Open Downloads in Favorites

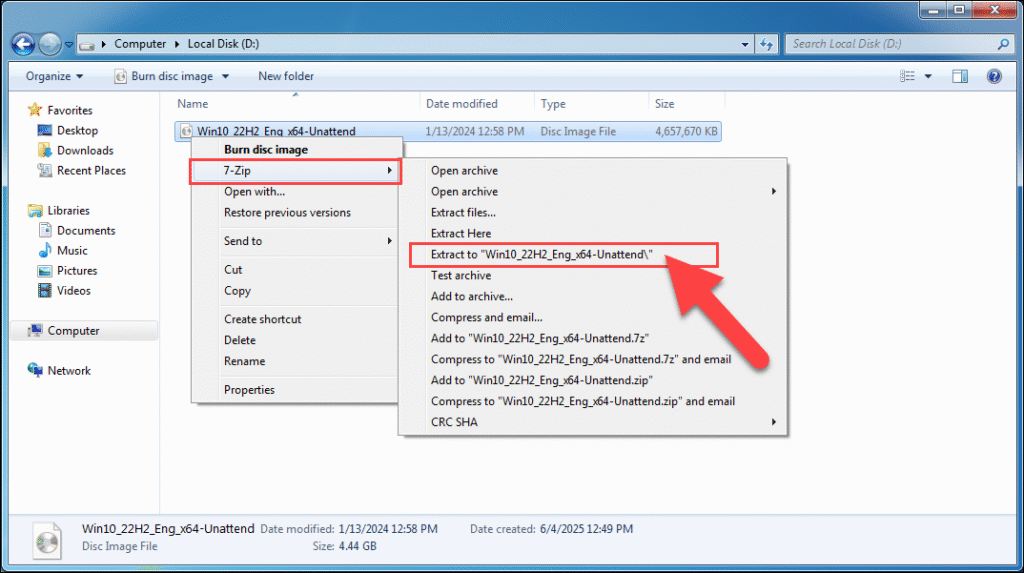point(76,150)
